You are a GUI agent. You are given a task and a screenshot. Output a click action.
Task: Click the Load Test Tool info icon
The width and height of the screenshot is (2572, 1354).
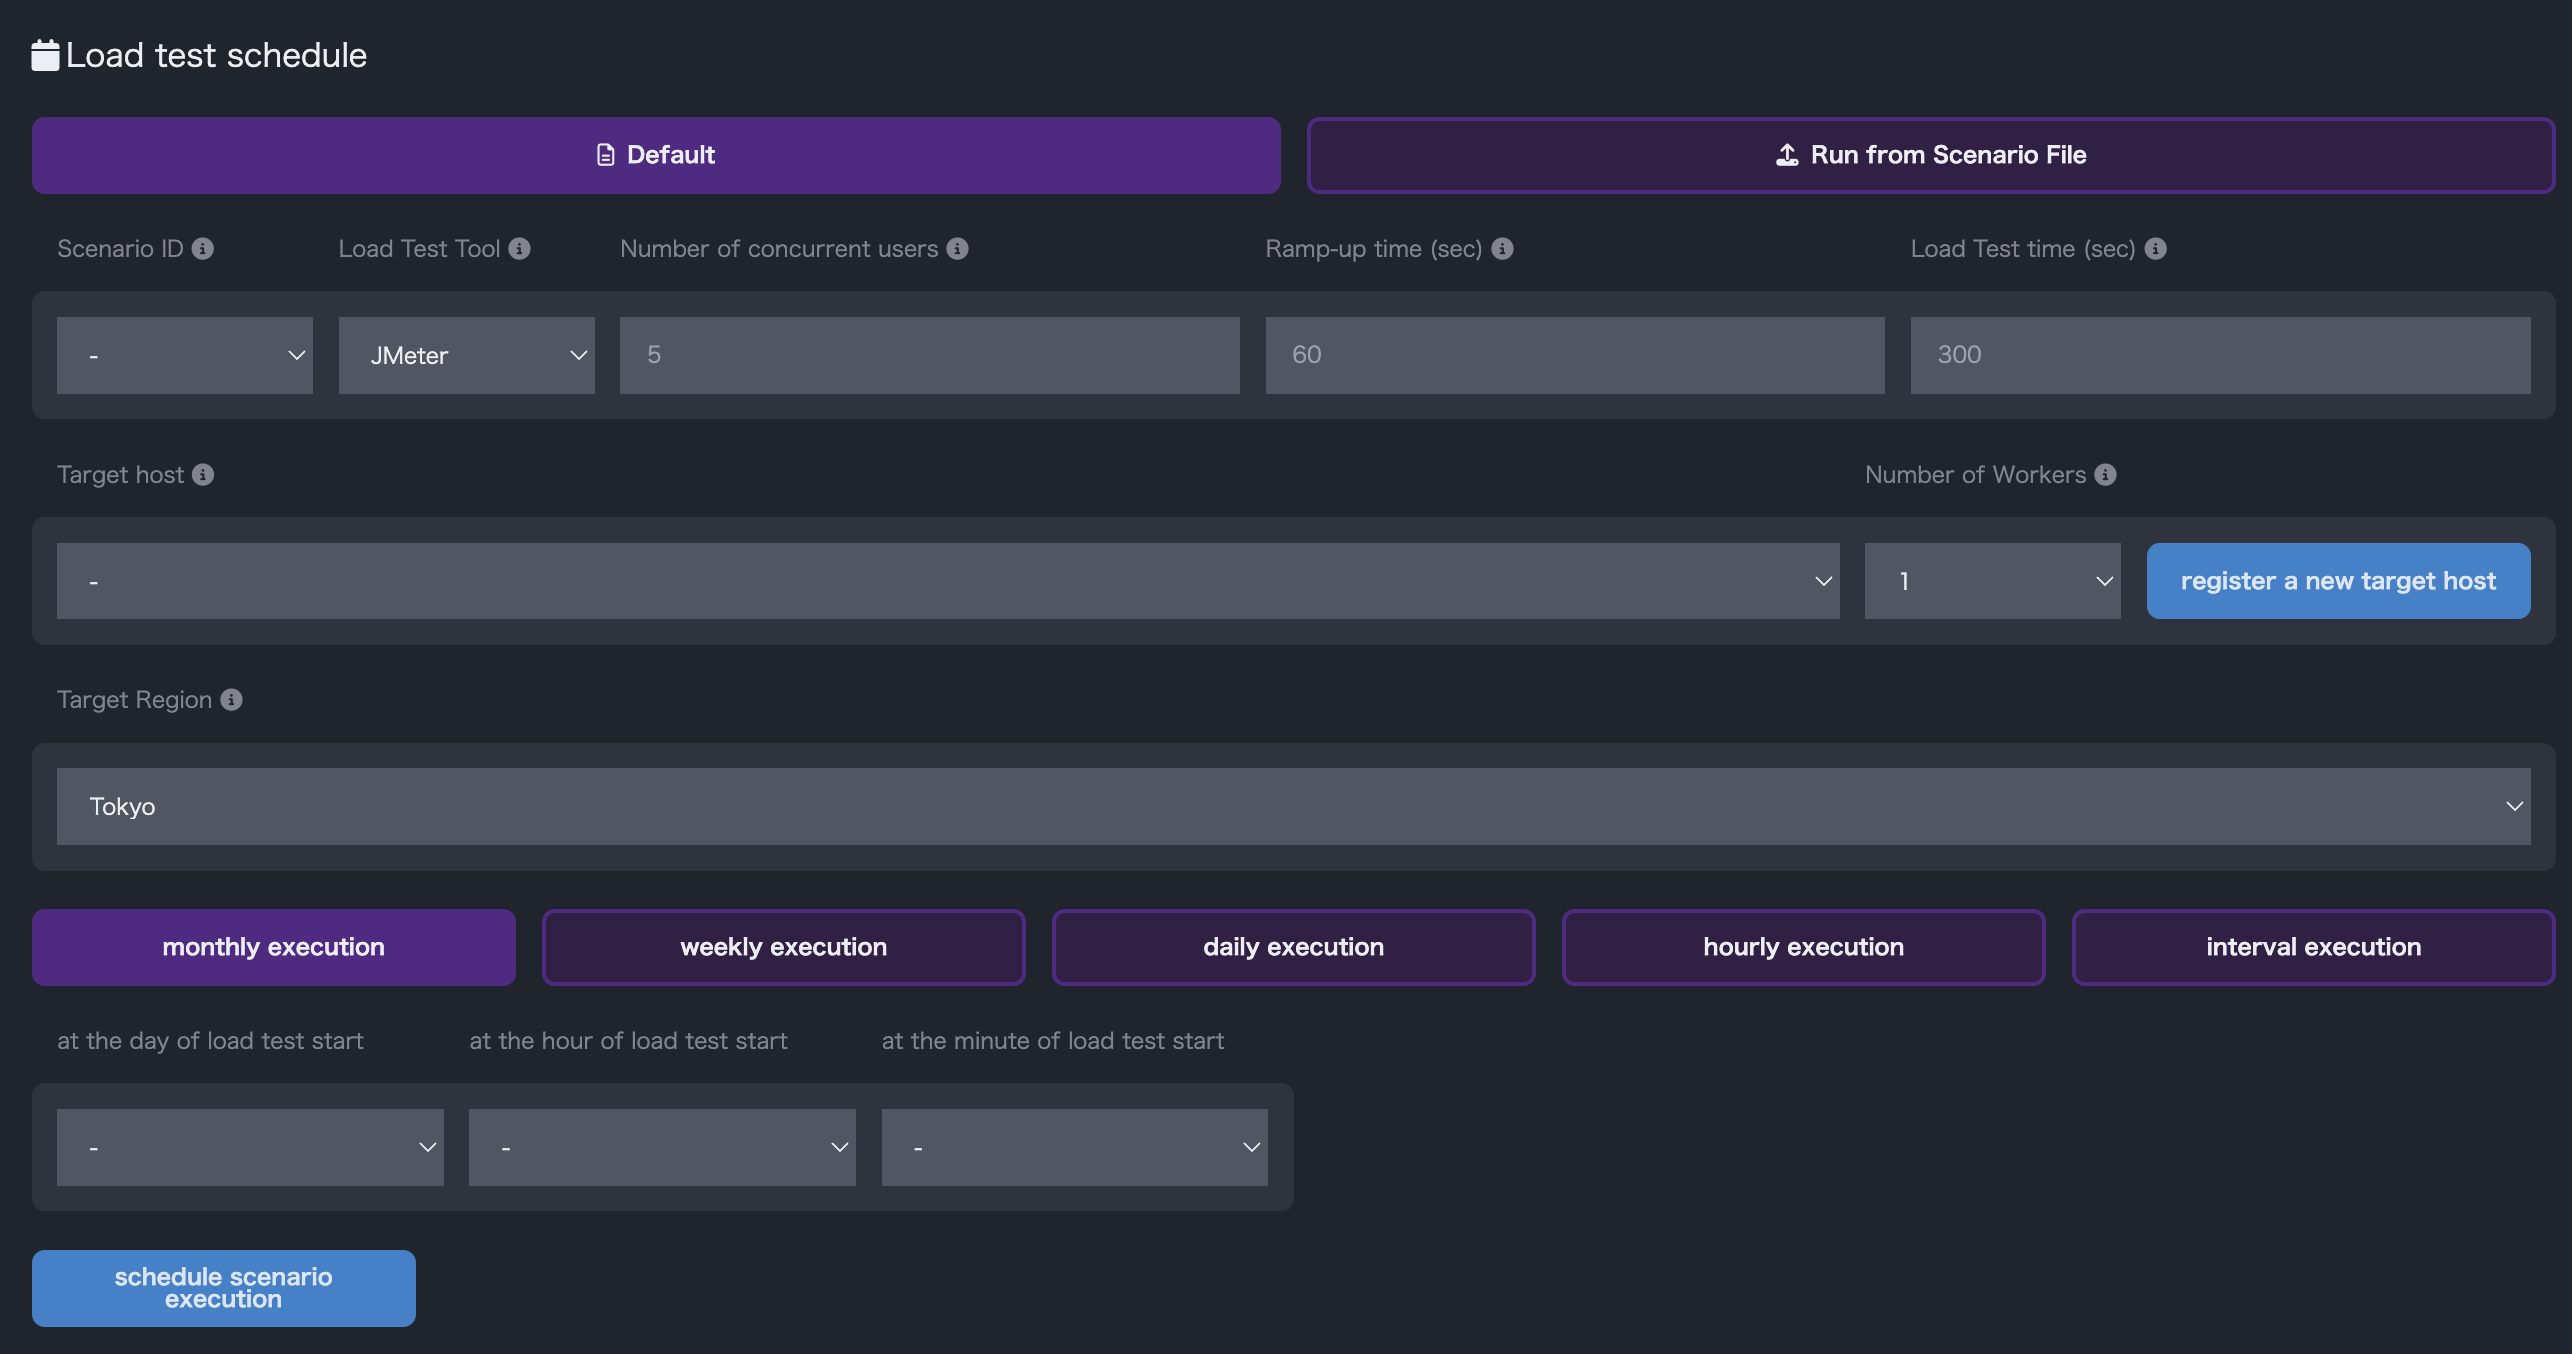tap(519, 249)
